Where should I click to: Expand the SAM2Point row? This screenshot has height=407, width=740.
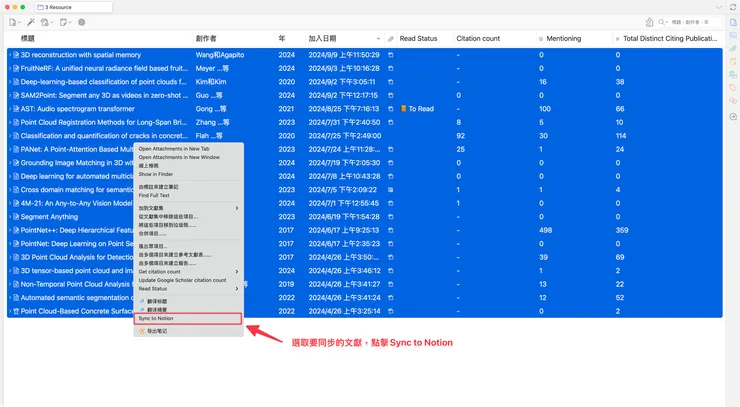(x=10, y=95)
